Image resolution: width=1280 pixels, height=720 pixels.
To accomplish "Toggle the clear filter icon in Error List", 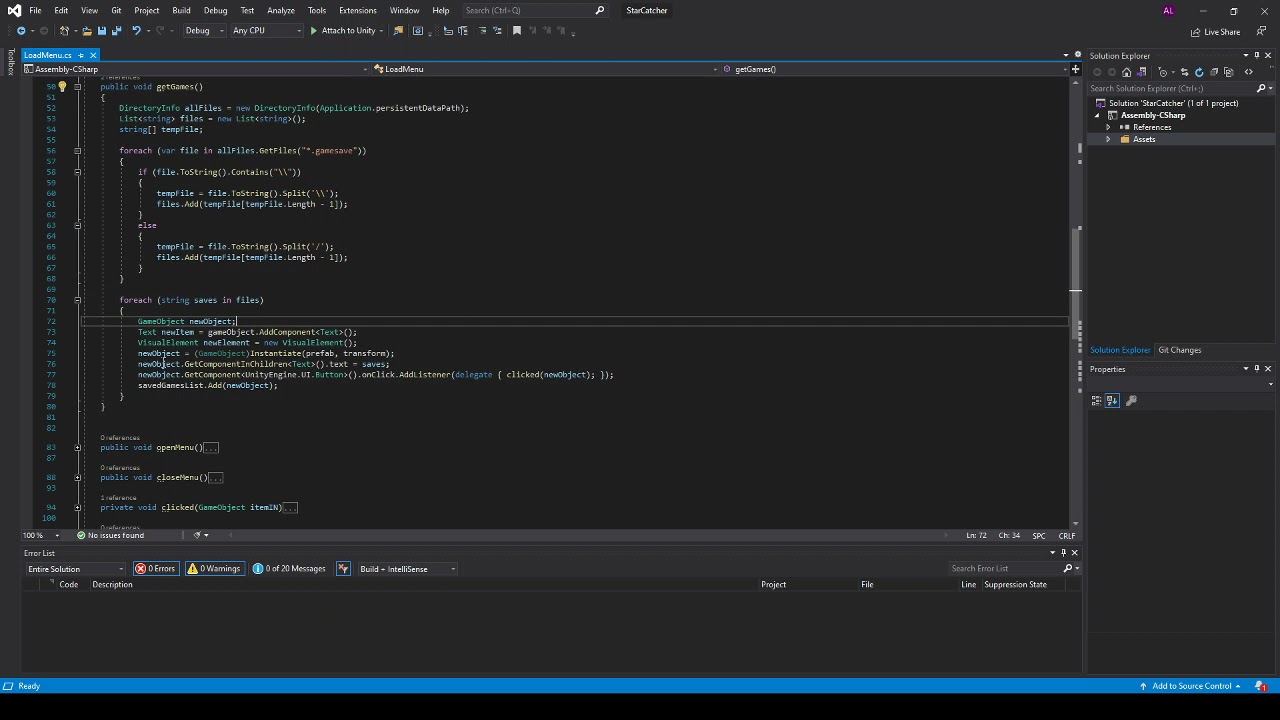I will (x=343, y=569).
